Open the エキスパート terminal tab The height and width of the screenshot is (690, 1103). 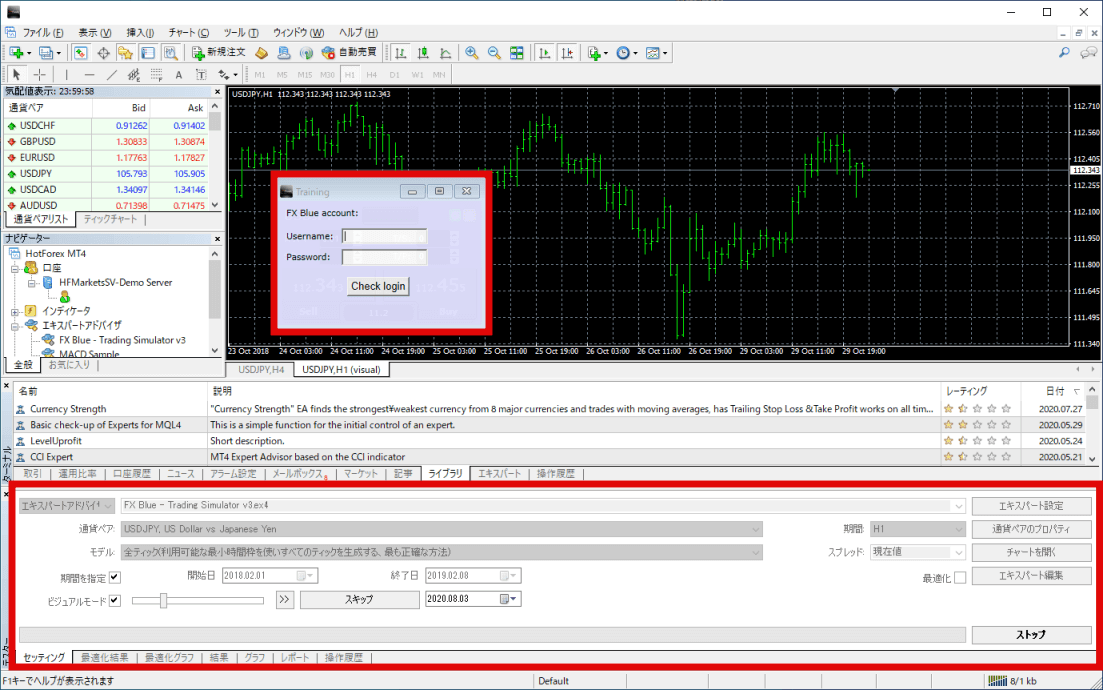click(x=499, y=473)
